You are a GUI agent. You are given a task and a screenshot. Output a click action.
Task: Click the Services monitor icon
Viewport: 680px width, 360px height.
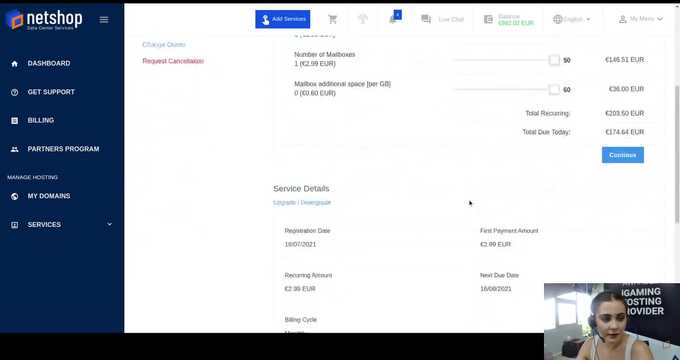click(14, 225)
